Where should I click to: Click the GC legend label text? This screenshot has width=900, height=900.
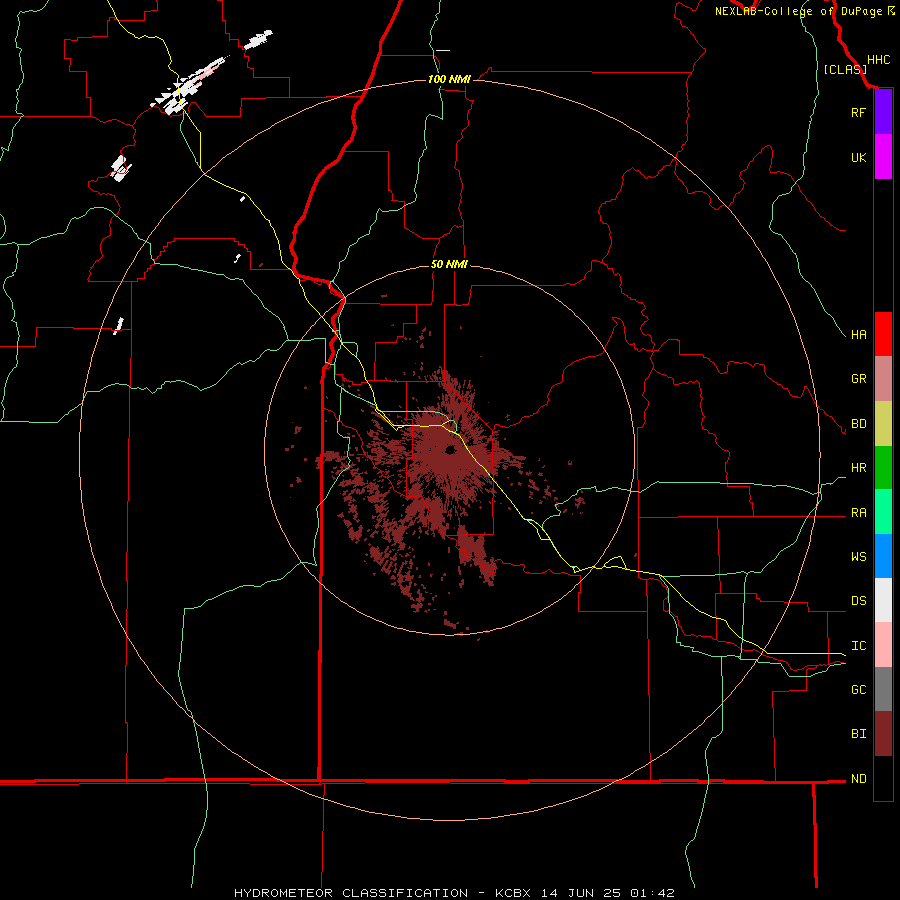tap(859, 689)
